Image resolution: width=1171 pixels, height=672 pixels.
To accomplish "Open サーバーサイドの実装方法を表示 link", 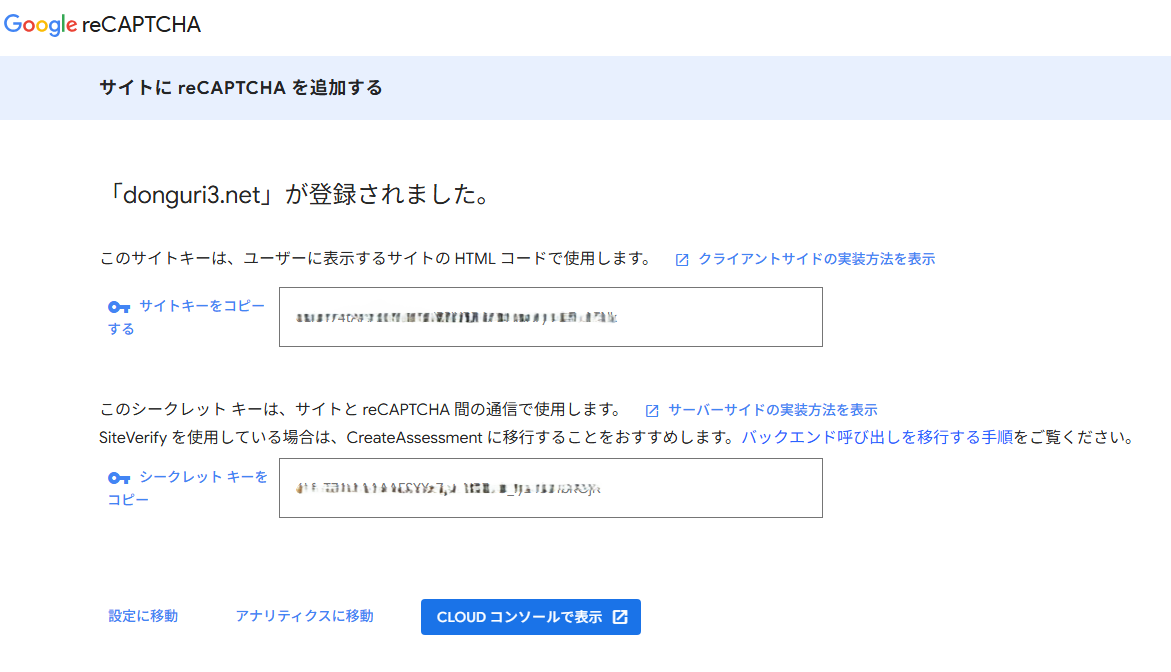I will [772, 410].
